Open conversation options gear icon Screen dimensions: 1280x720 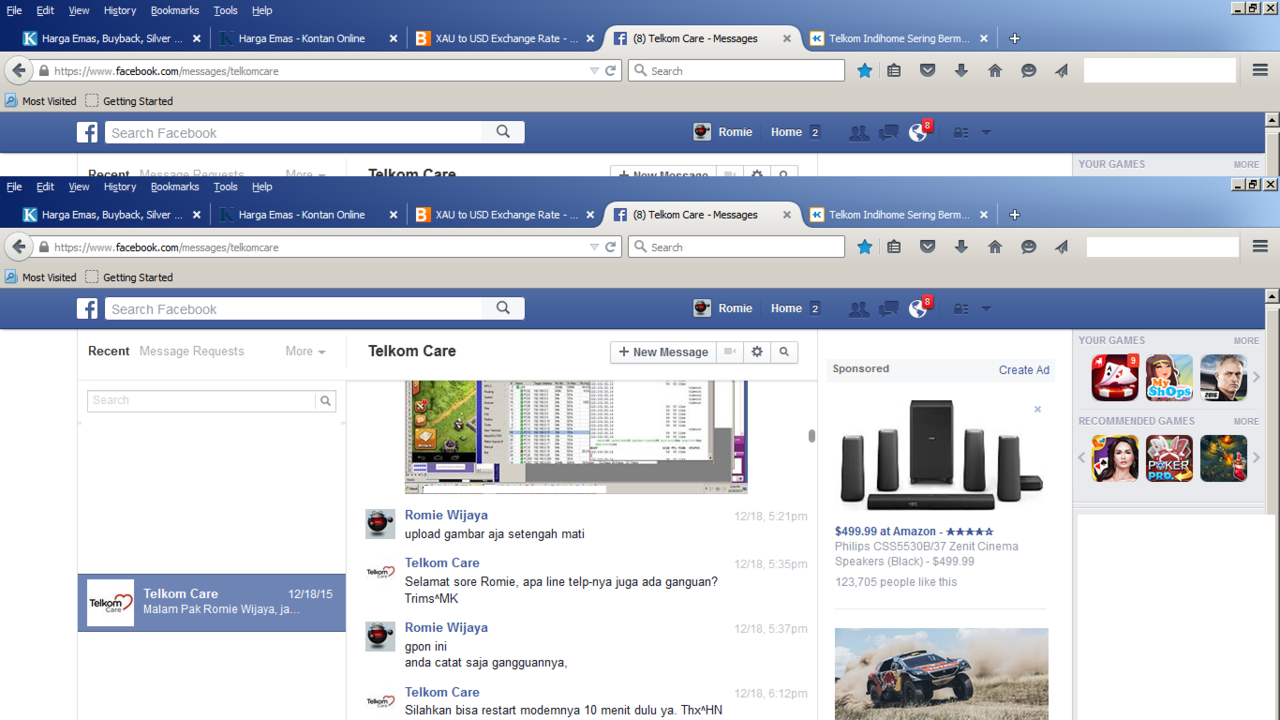coord(757,352)
